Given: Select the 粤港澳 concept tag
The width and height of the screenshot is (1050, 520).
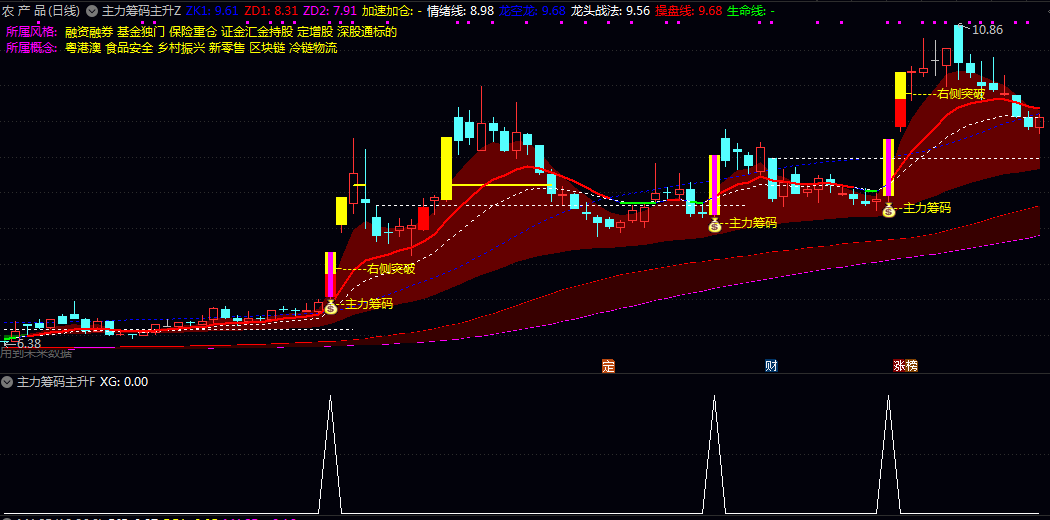Looking at the screenshot, I should pos(83,48).
